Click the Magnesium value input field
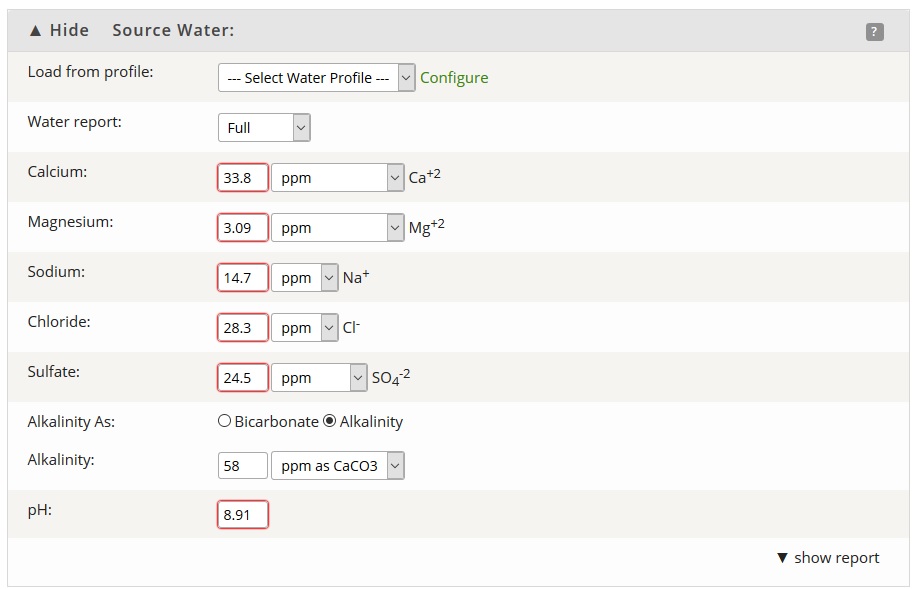Image resolution: width=917 pixels, height=589 pixels. (x=243, y=228)
